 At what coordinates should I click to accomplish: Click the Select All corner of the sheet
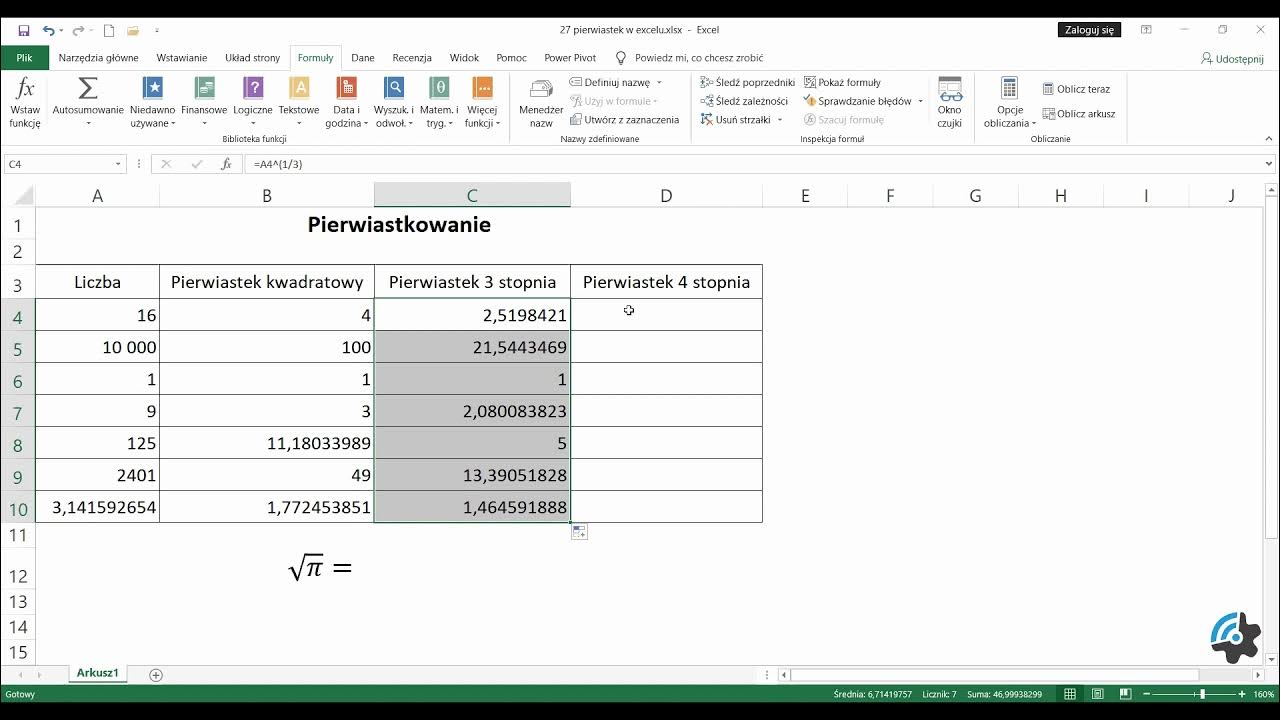tap(18, 196)
